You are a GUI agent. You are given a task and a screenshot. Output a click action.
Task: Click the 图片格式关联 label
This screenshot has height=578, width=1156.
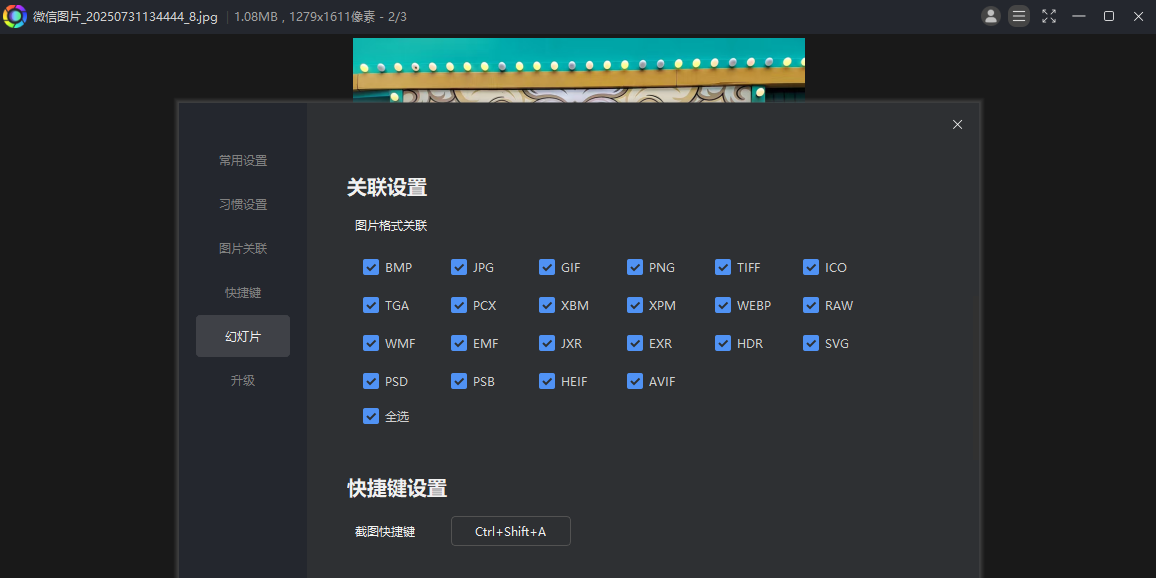(x=391, y=226)
